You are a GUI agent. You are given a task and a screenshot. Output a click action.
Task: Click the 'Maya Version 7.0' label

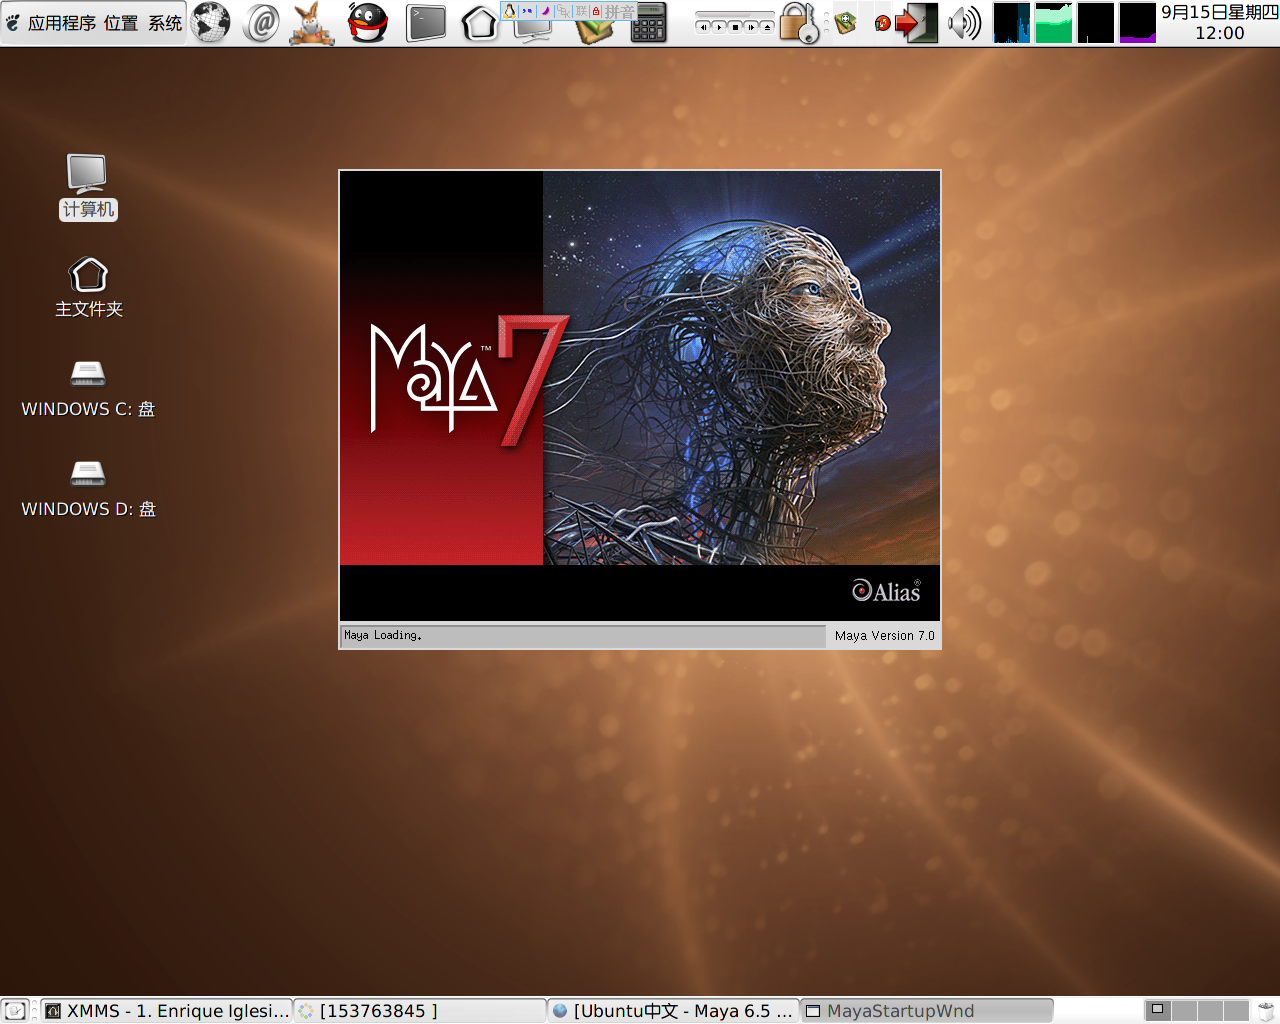tap(885, 636)
